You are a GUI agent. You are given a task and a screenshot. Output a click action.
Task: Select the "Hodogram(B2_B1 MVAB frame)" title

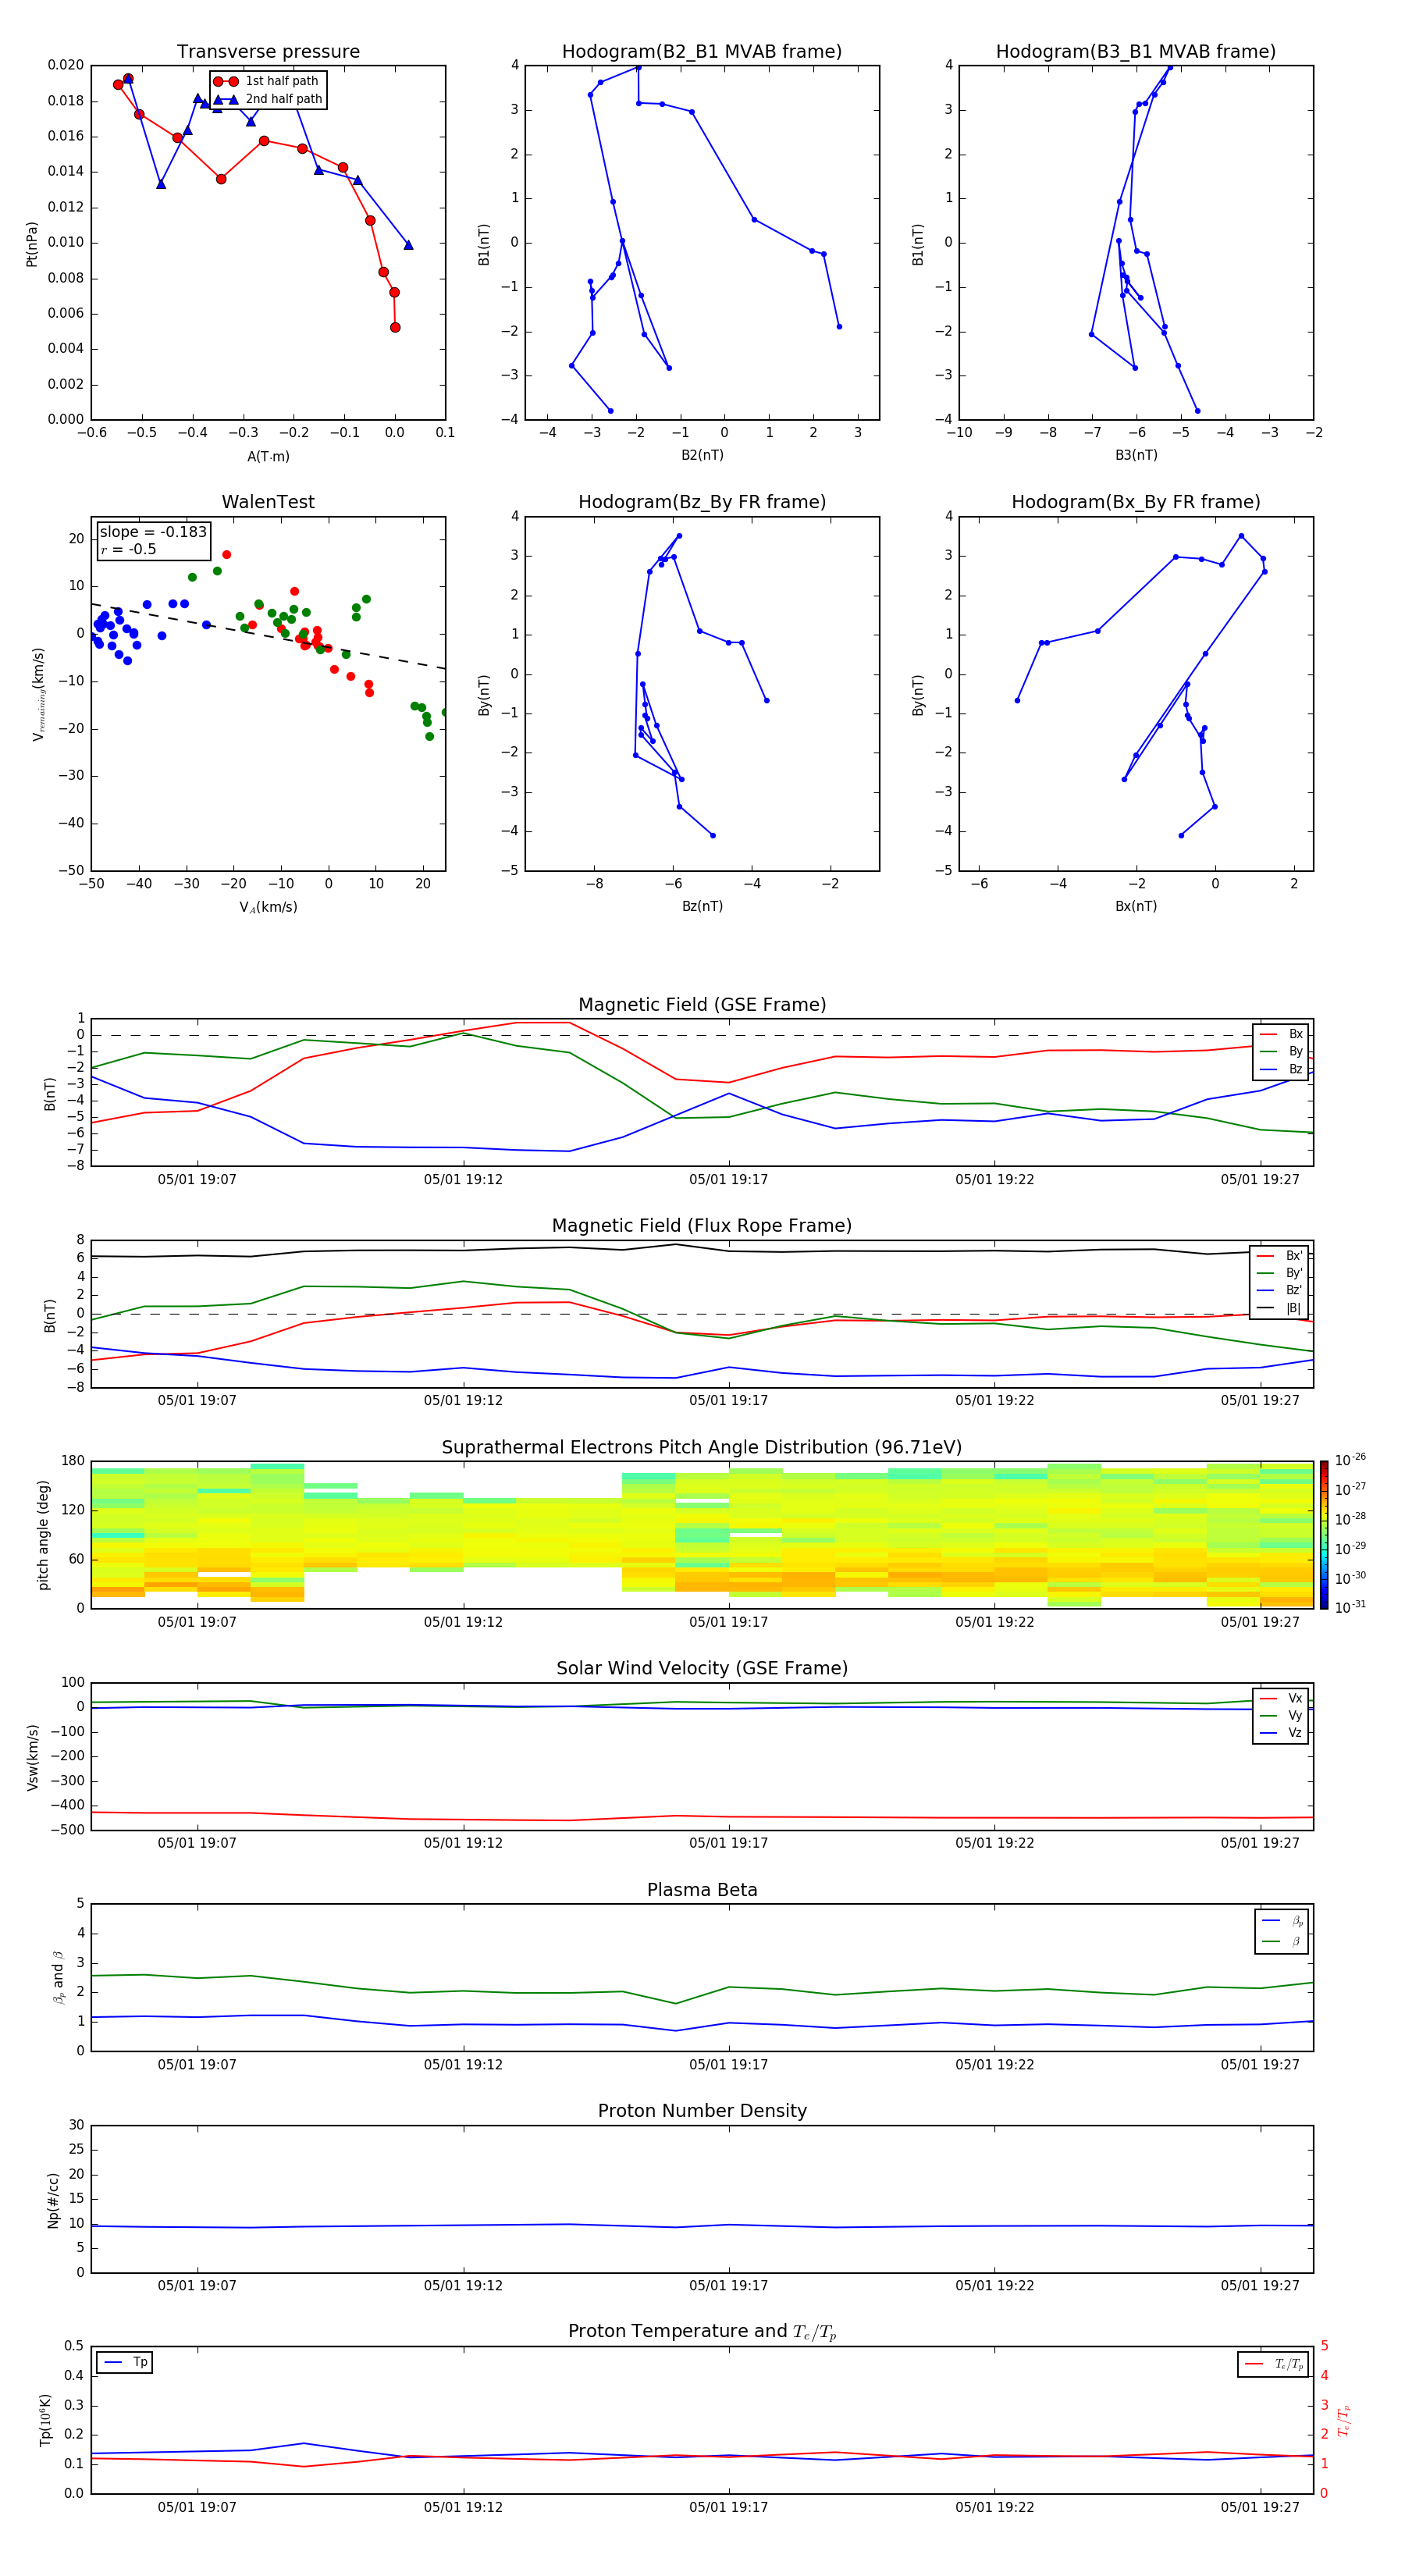pos(702,52)
